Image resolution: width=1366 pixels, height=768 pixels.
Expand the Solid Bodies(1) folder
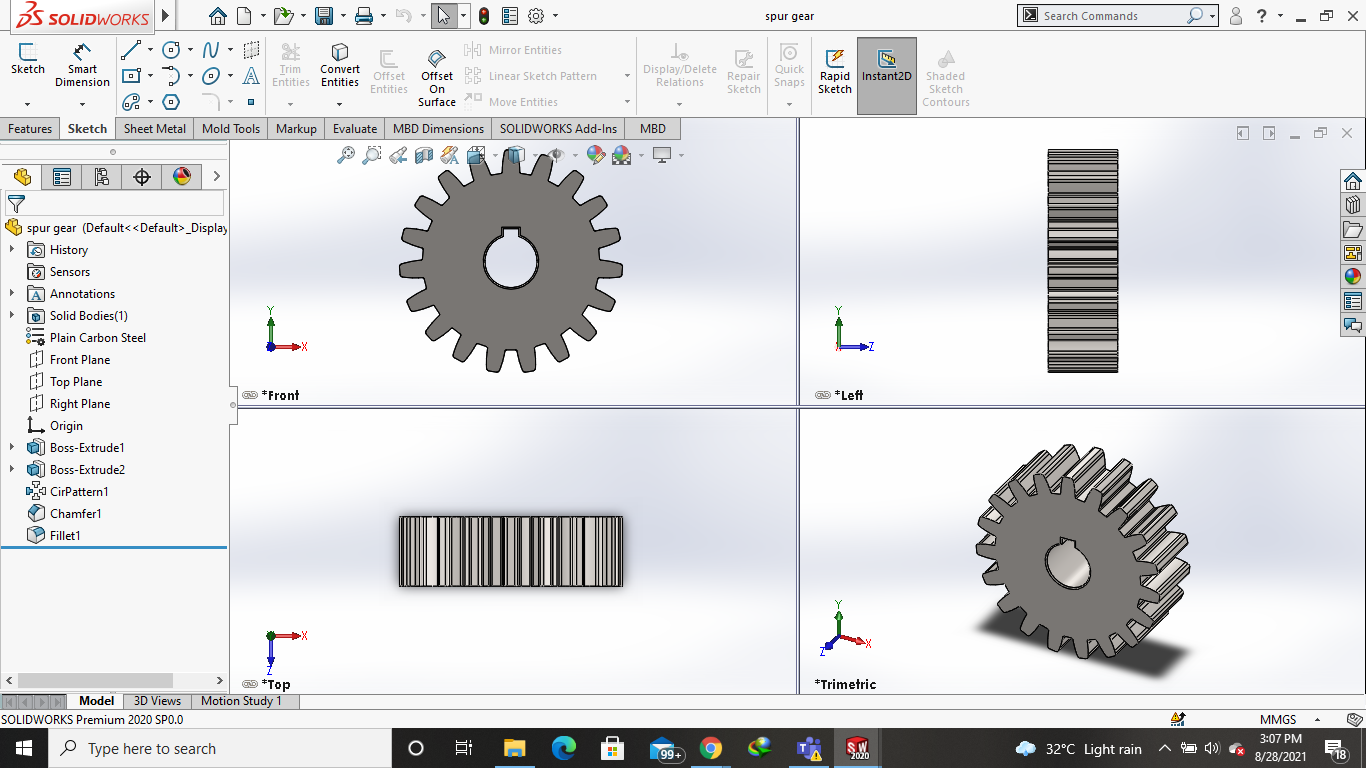tap(12, 315)
